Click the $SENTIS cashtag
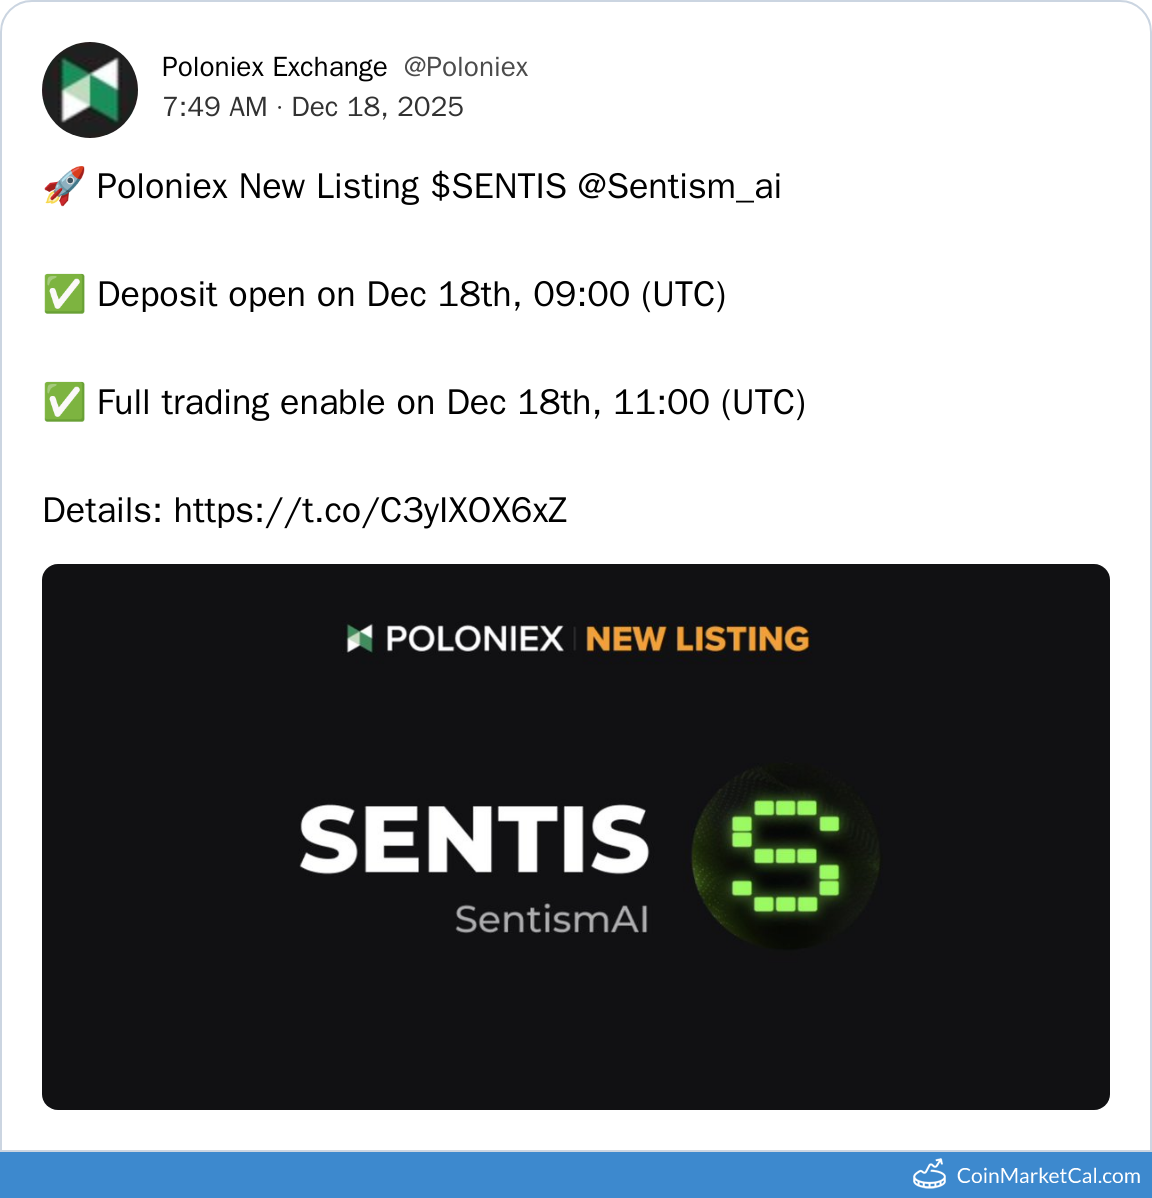 498,186
